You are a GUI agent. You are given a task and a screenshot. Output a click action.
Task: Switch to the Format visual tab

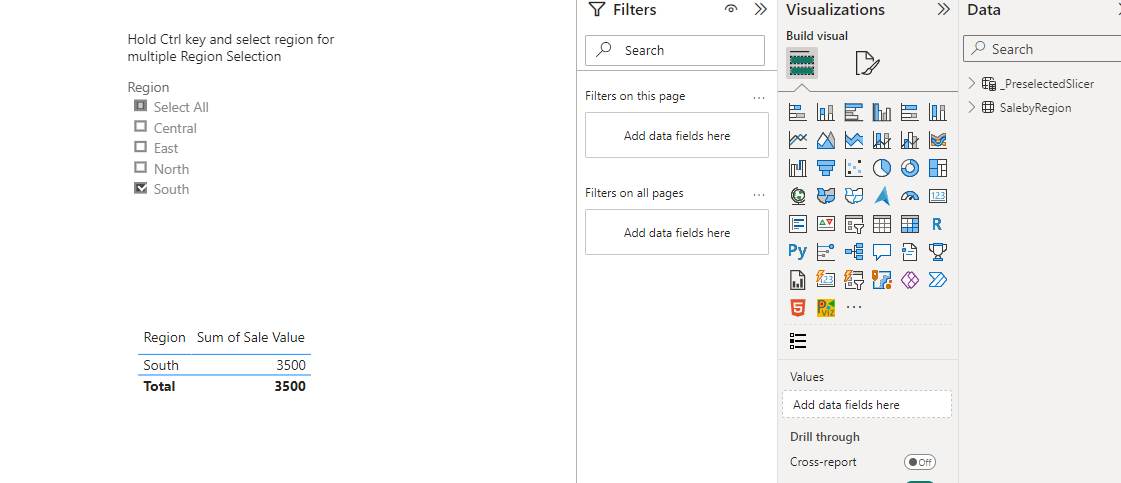point(867,64)
